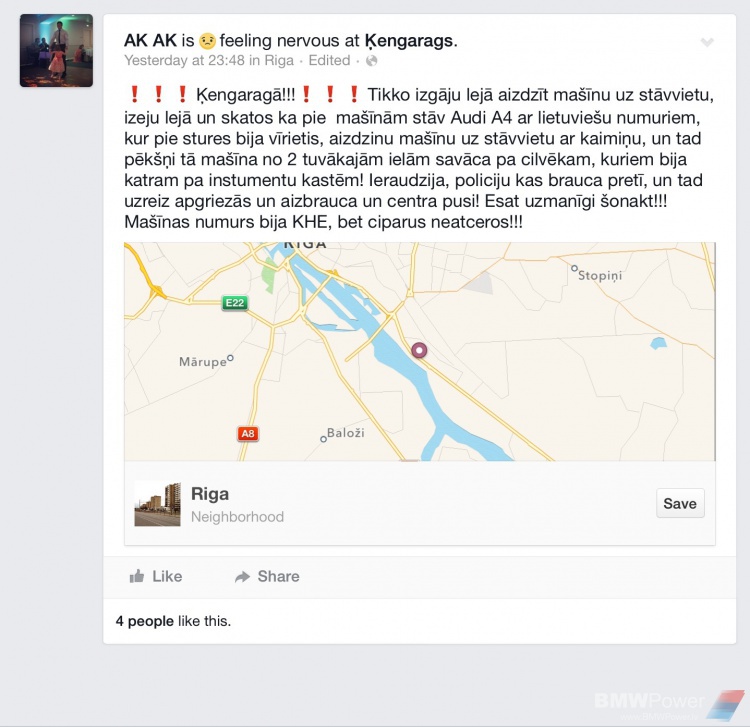Click the A8 road marker on map
This screenshot has height=727, width=750.
248,434
